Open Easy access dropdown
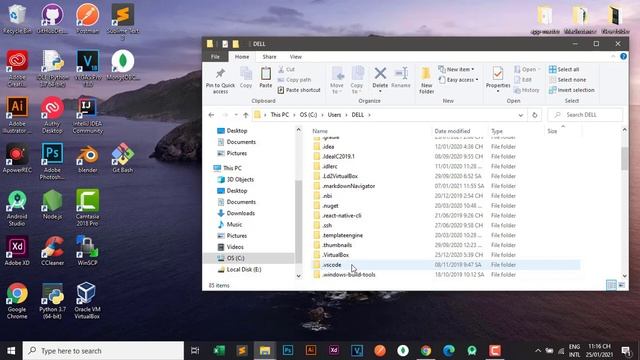 pyautogui.click(x=458, y=80)
